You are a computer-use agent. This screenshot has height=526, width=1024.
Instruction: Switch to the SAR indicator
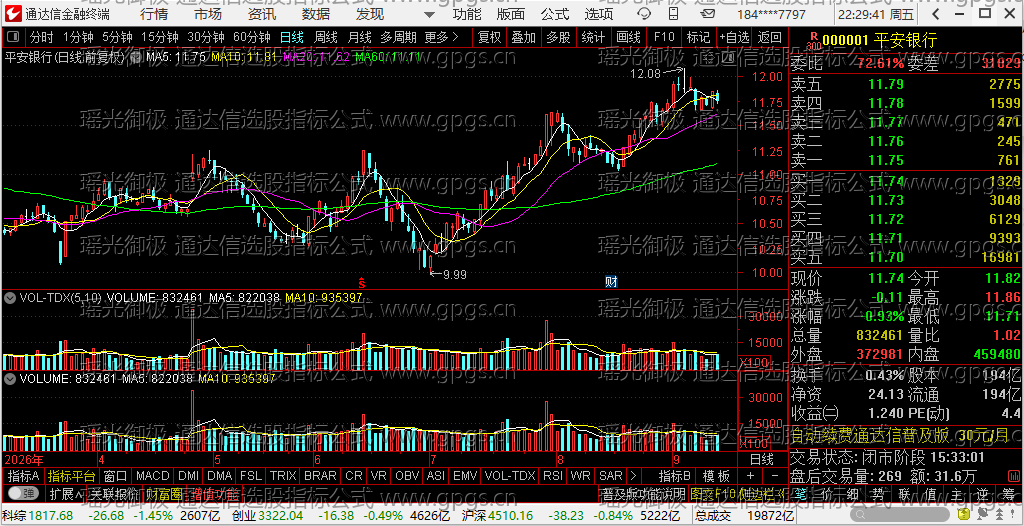611,476
